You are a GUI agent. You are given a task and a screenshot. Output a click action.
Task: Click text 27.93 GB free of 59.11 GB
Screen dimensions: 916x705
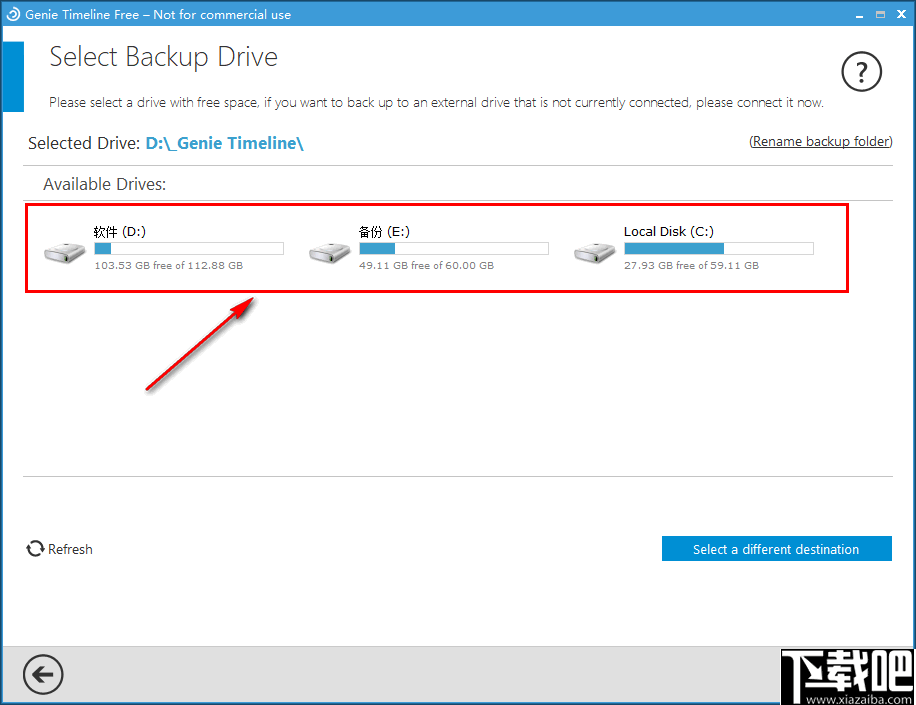[692, 265]
